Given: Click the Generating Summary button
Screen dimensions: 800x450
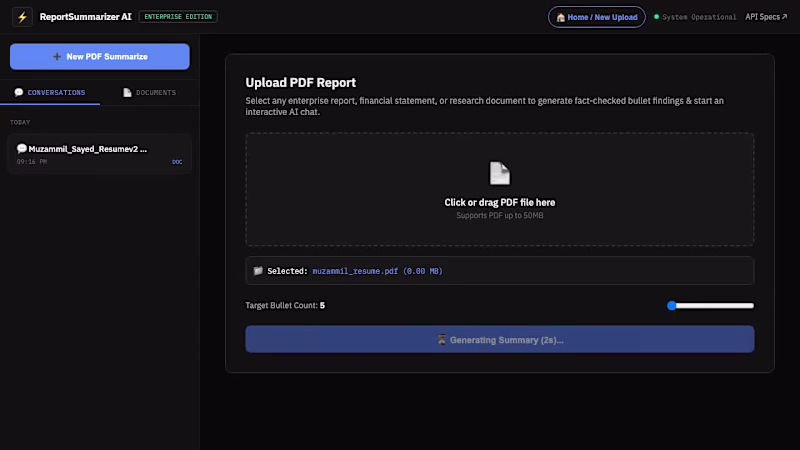Looking at the screenshot, I should 499,339.
